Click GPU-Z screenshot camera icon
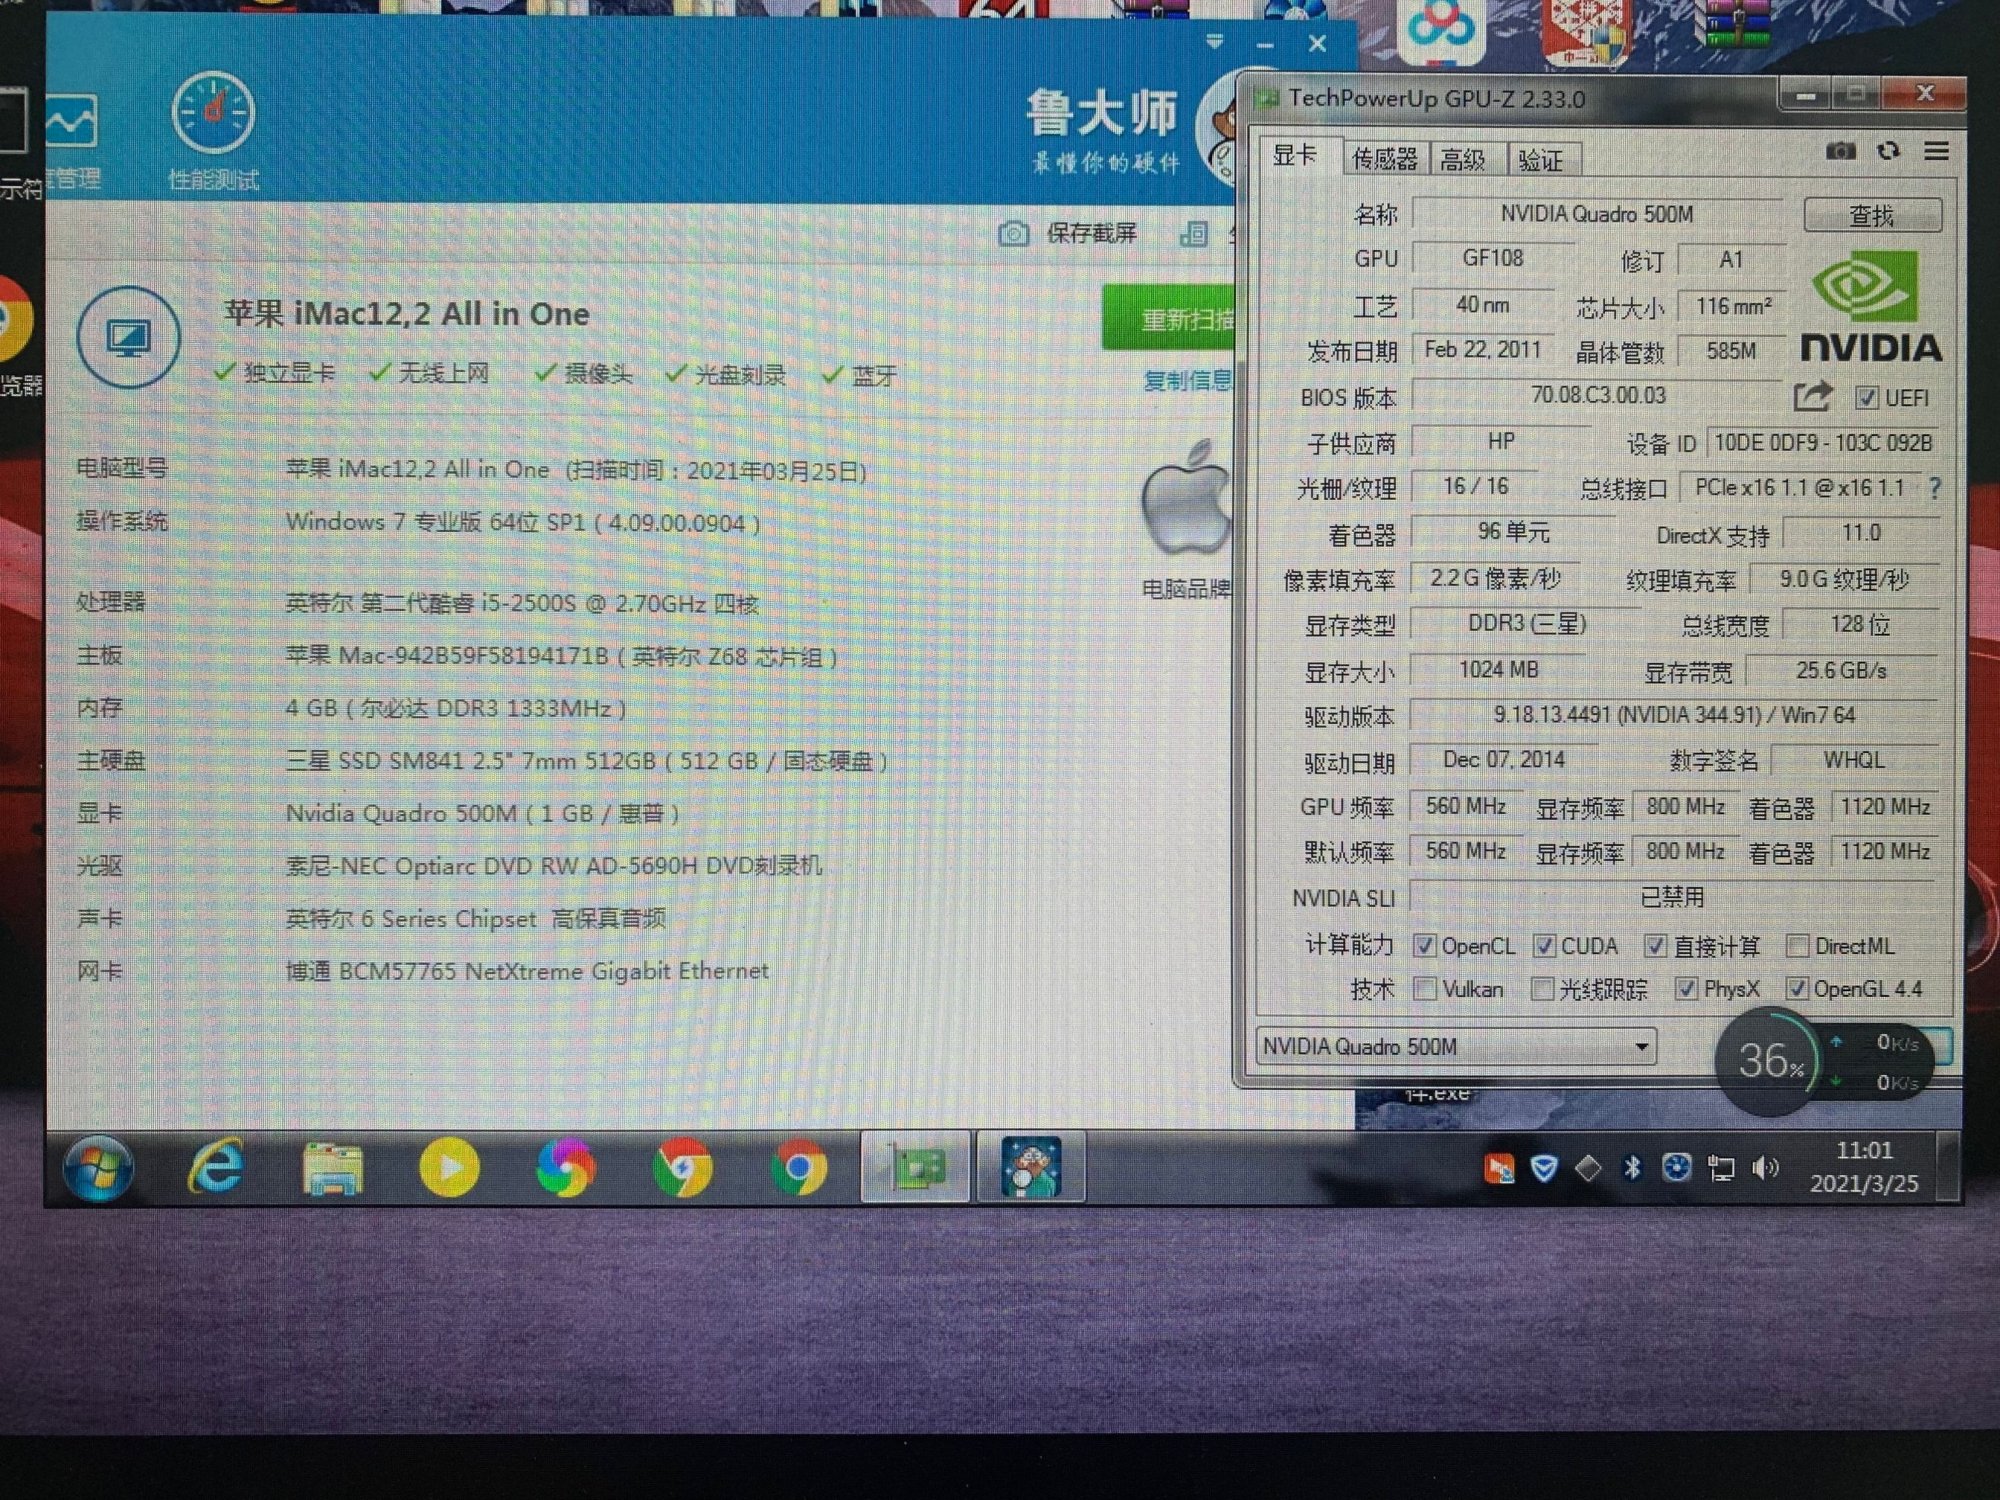 pos(1840,151)
